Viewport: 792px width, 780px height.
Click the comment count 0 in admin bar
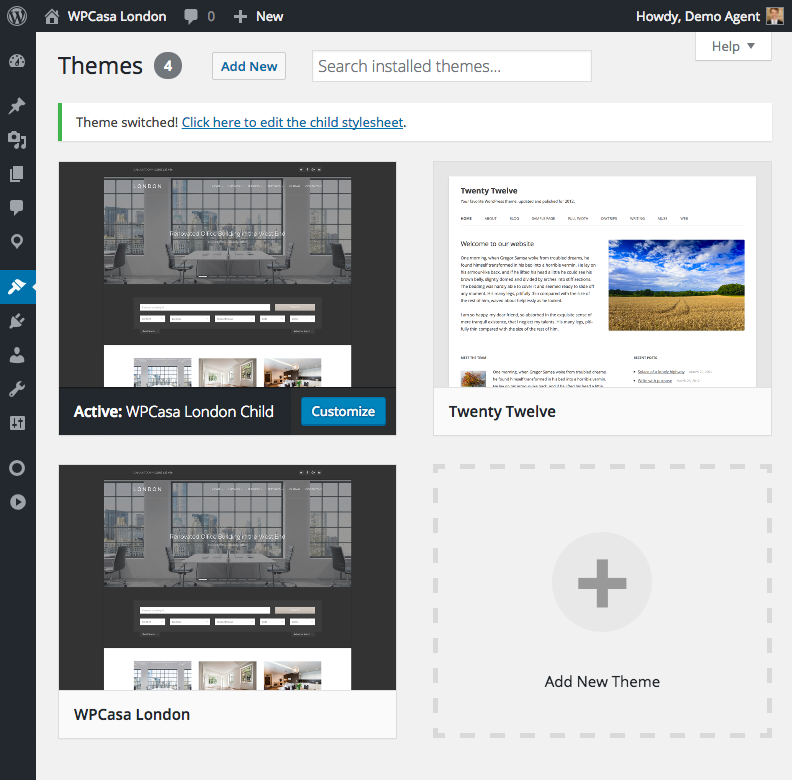(211, 17)
